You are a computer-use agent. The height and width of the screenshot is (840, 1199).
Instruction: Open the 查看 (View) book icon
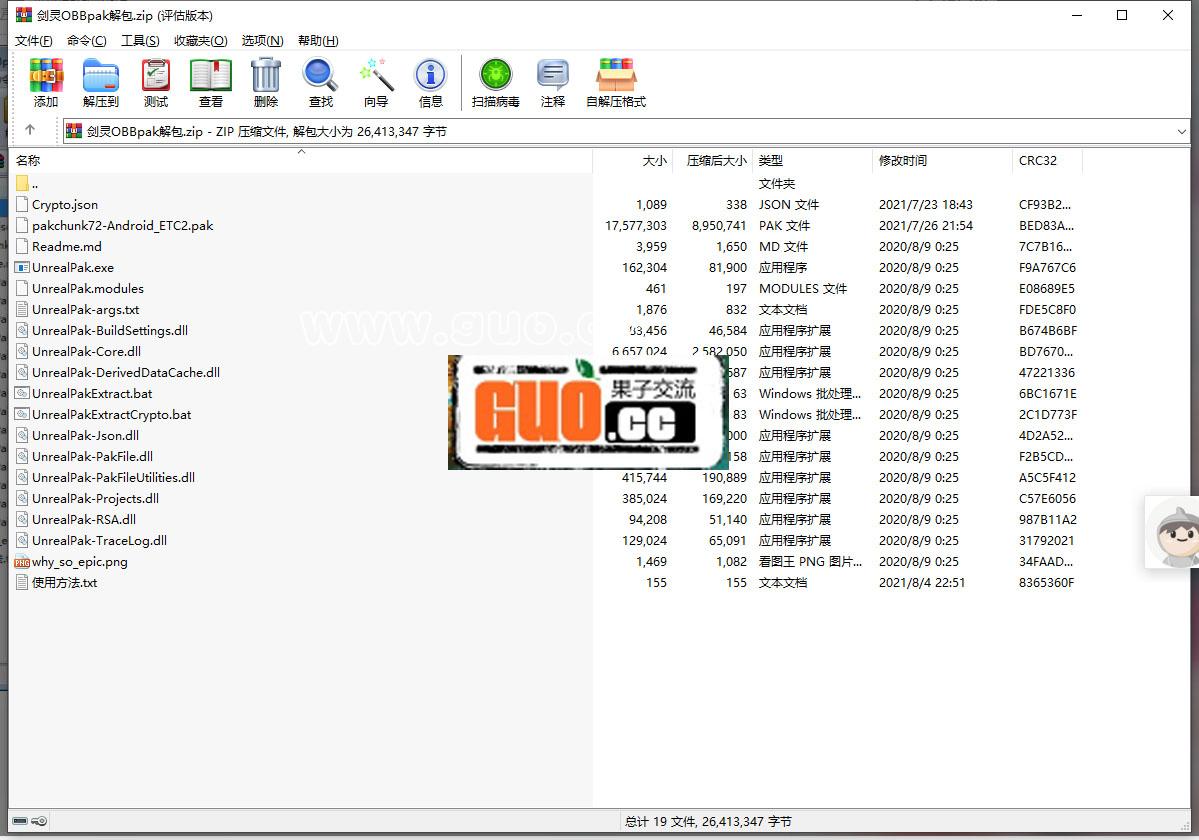click(211, 76)
